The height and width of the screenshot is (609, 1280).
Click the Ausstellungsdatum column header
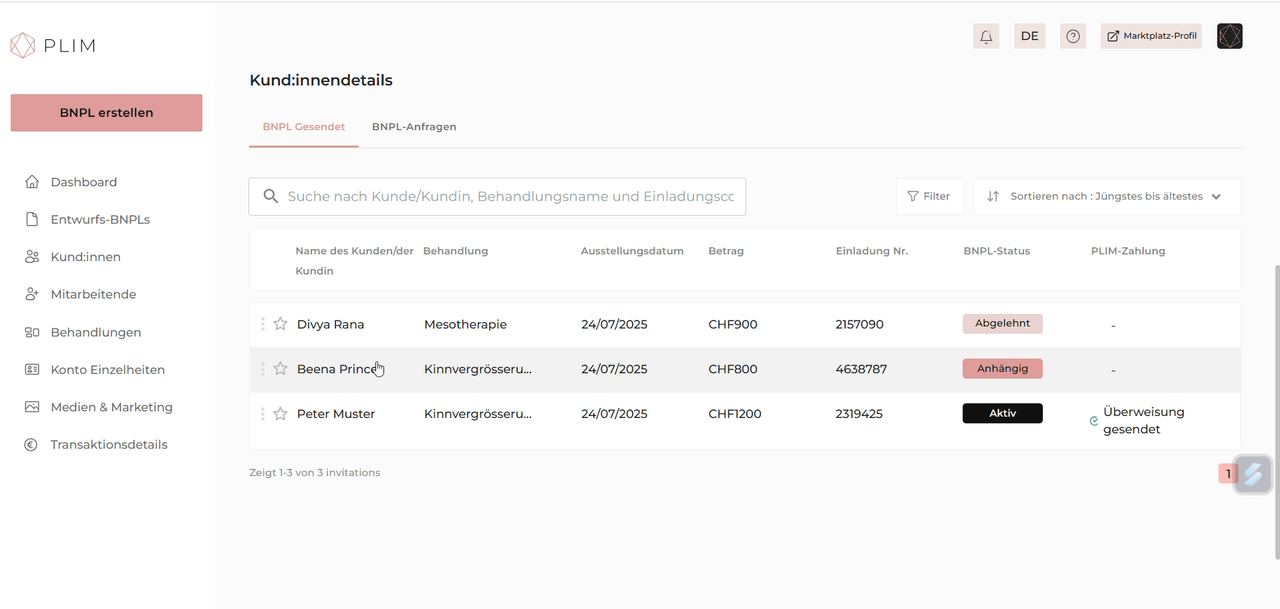point(632,251)
